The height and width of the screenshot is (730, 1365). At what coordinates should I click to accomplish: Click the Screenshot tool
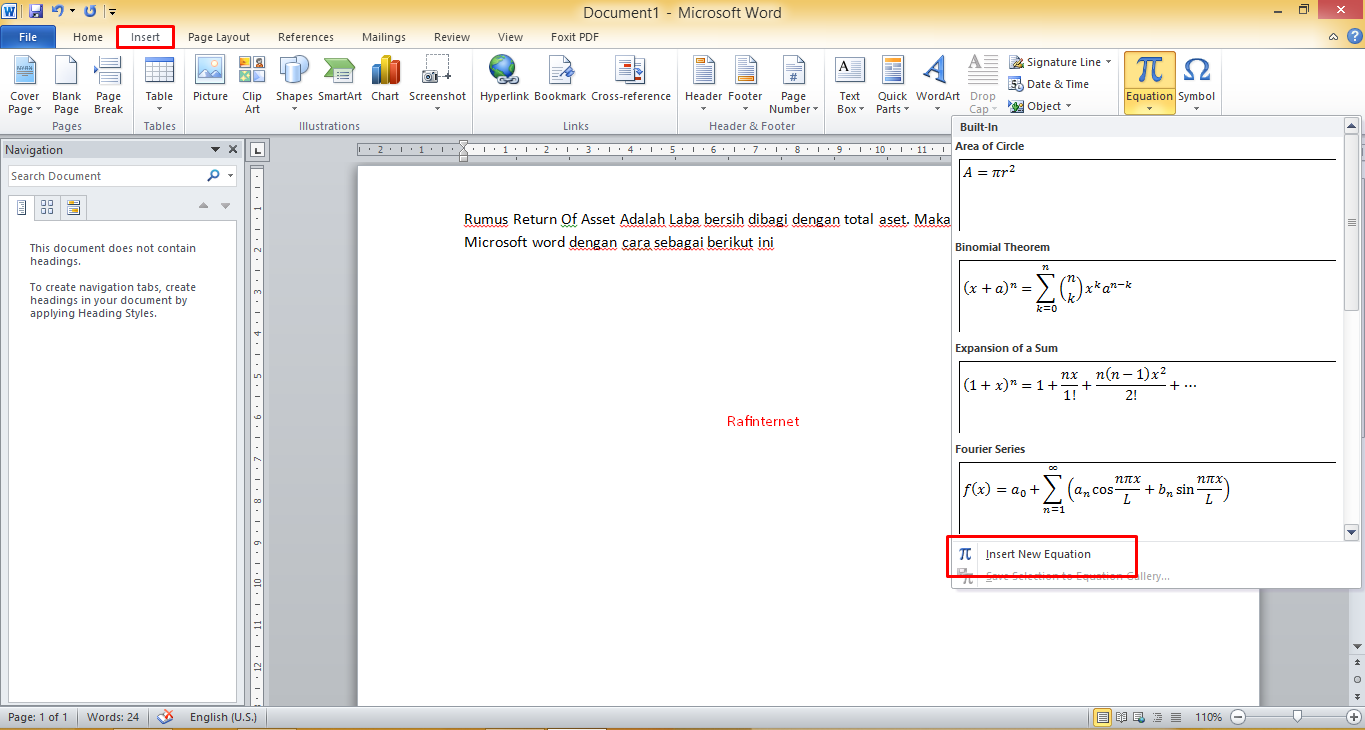point(437,85)
